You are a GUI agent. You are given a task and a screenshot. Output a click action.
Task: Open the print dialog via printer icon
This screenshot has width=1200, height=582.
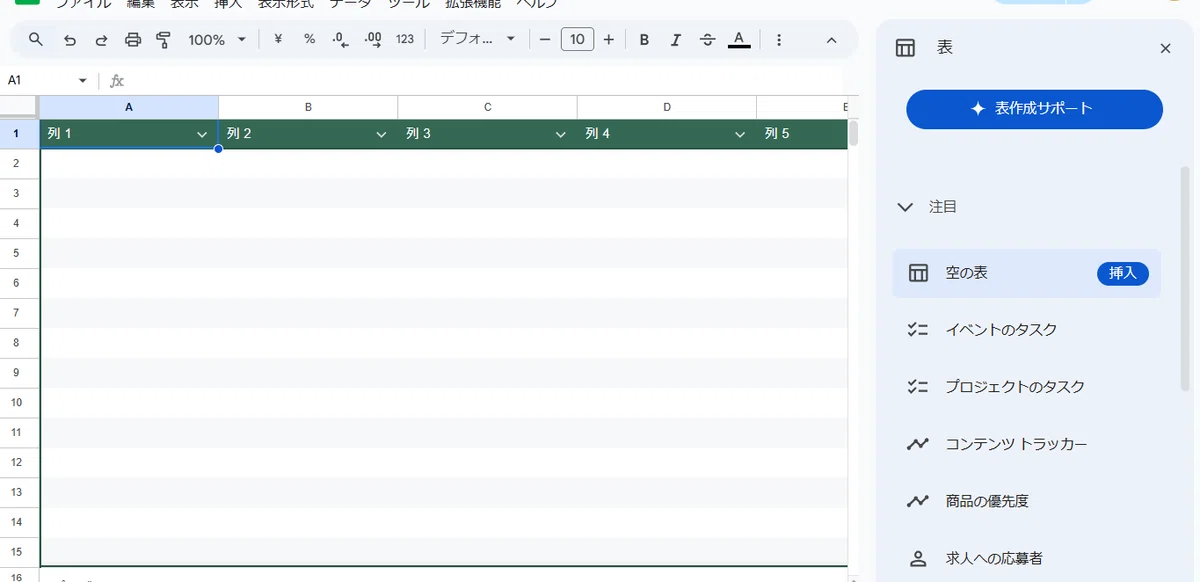click(133, 40)
